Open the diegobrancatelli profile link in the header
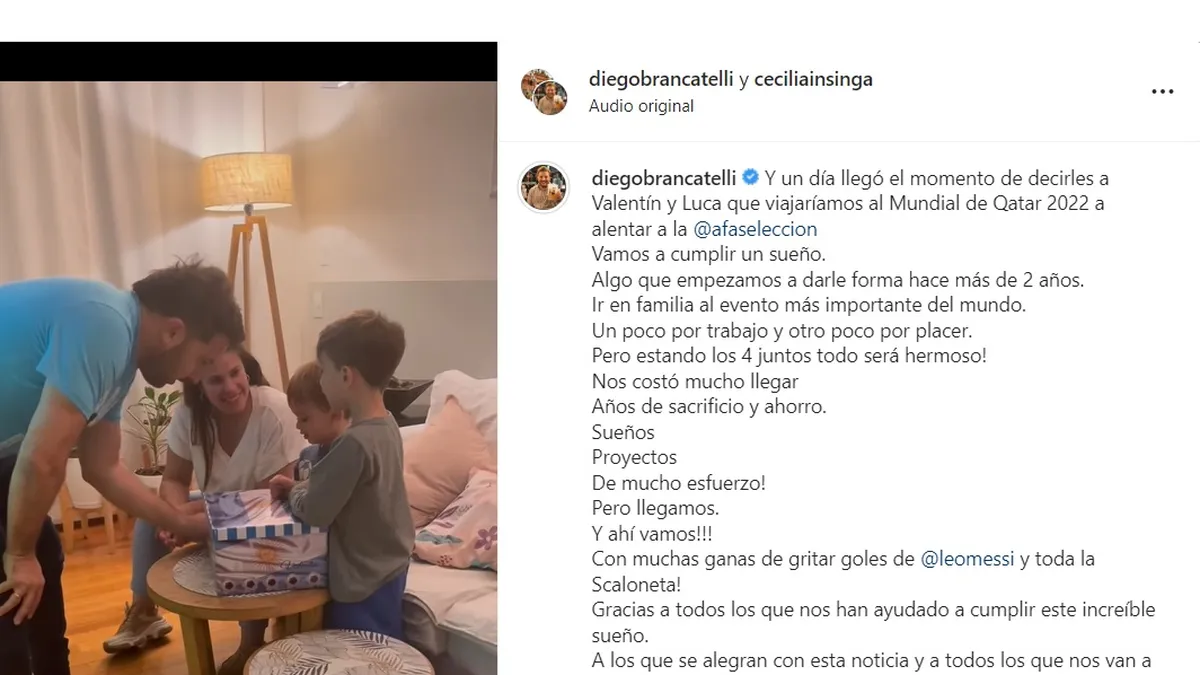Image resolution: width=1200 pixels, height=675 pixels. [662, 79]
